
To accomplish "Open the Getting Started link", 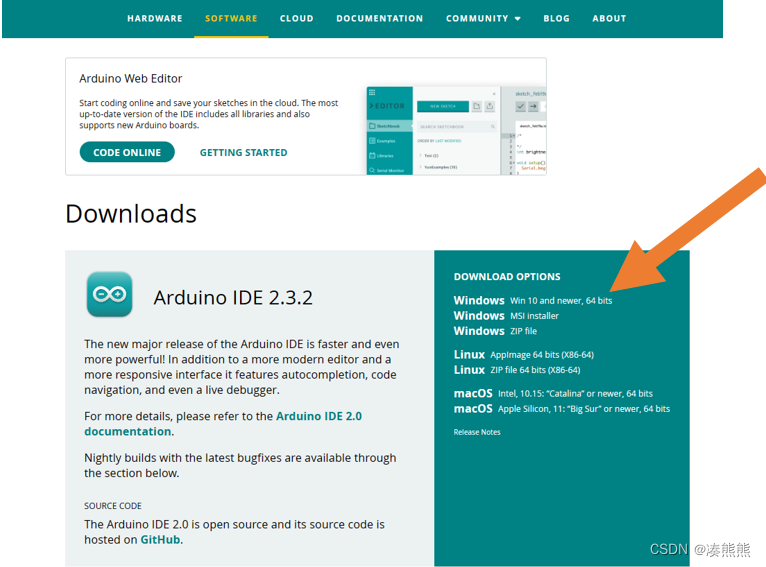I will 243,152.
